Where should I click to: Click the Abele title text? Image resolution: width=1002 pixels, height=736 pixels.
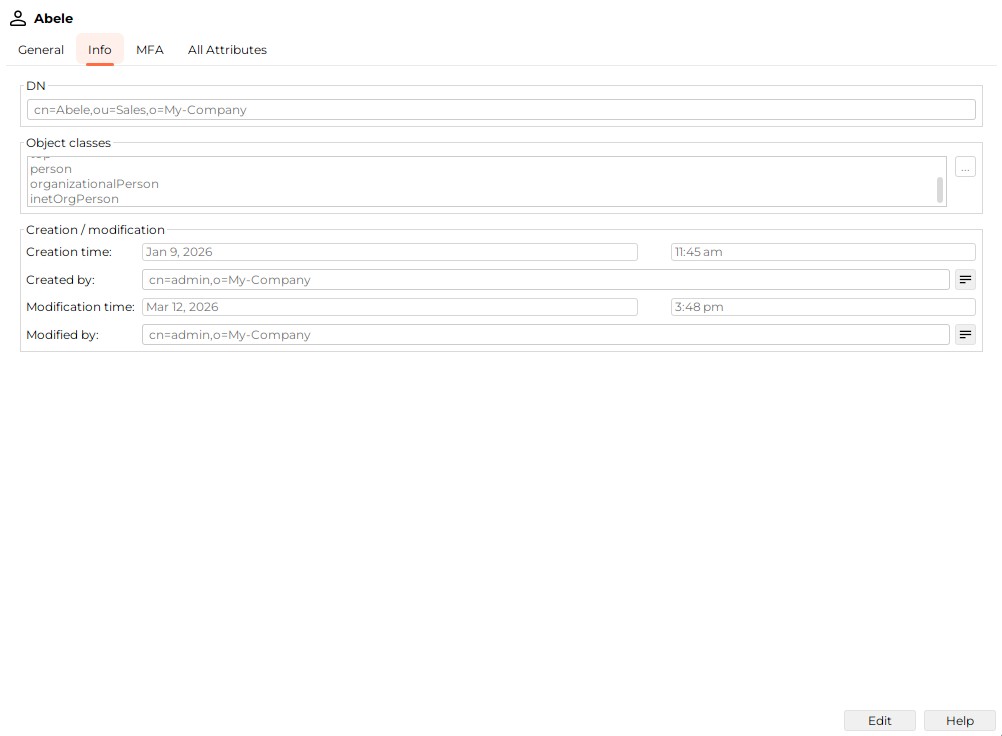(x=54, y=19)
